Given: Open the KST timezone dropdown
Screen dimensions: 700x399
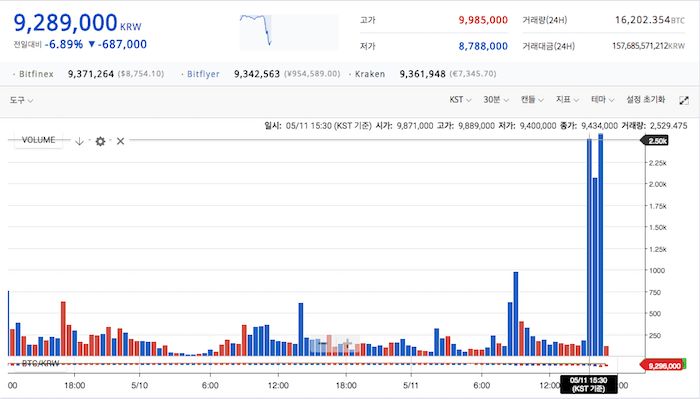Looking at the screenshot, I should [460, 100].
